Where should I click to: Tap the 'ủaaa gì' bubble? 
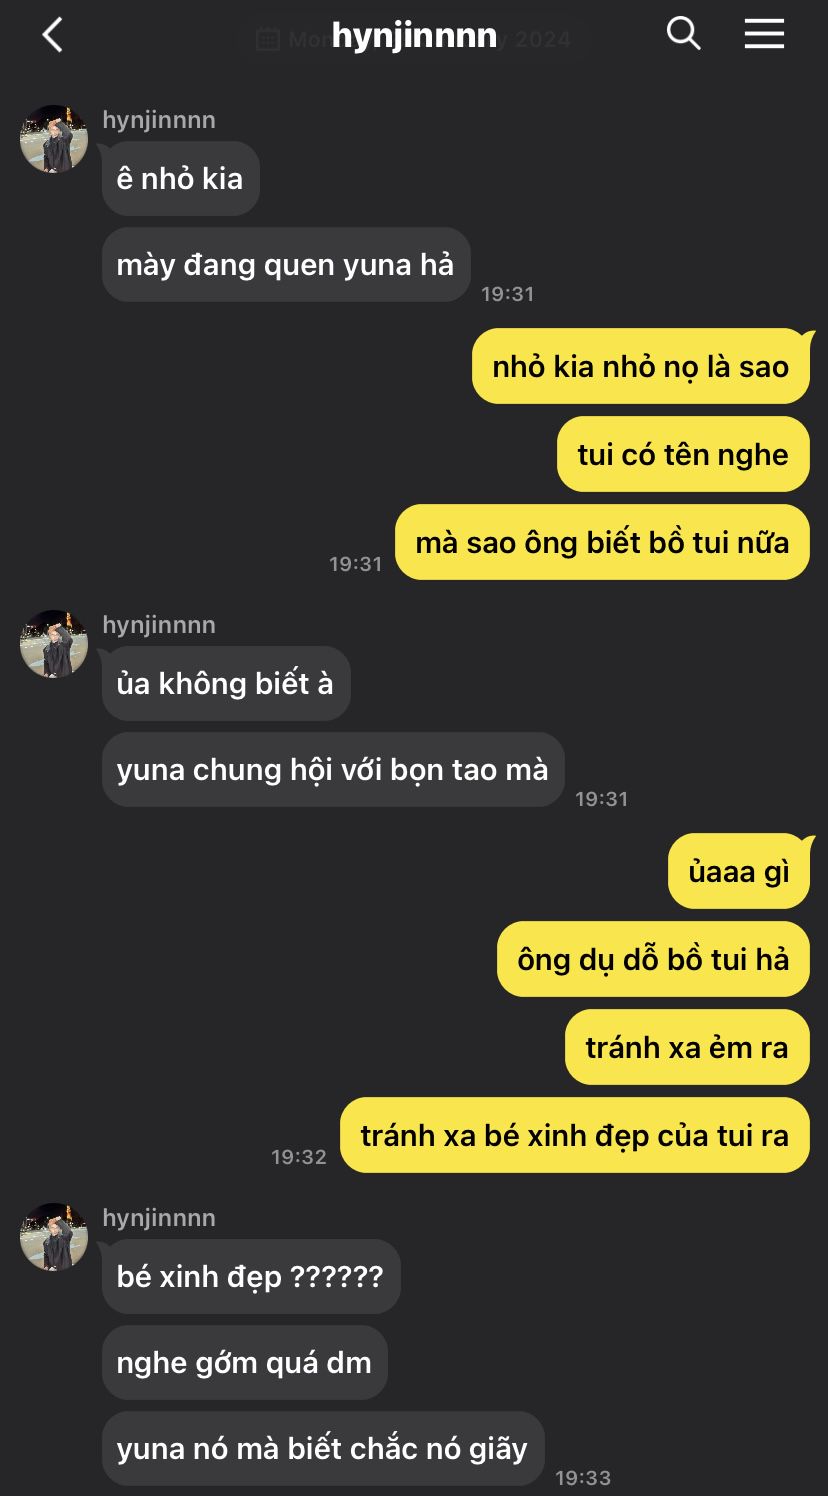click(x=739, y=872)
